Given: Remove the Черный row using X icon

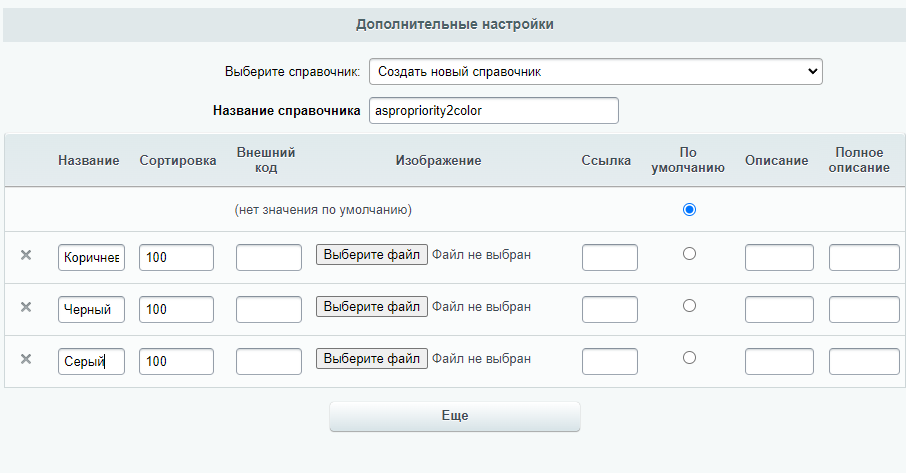Looking at the screenshot, I should (x=26, y=307).
